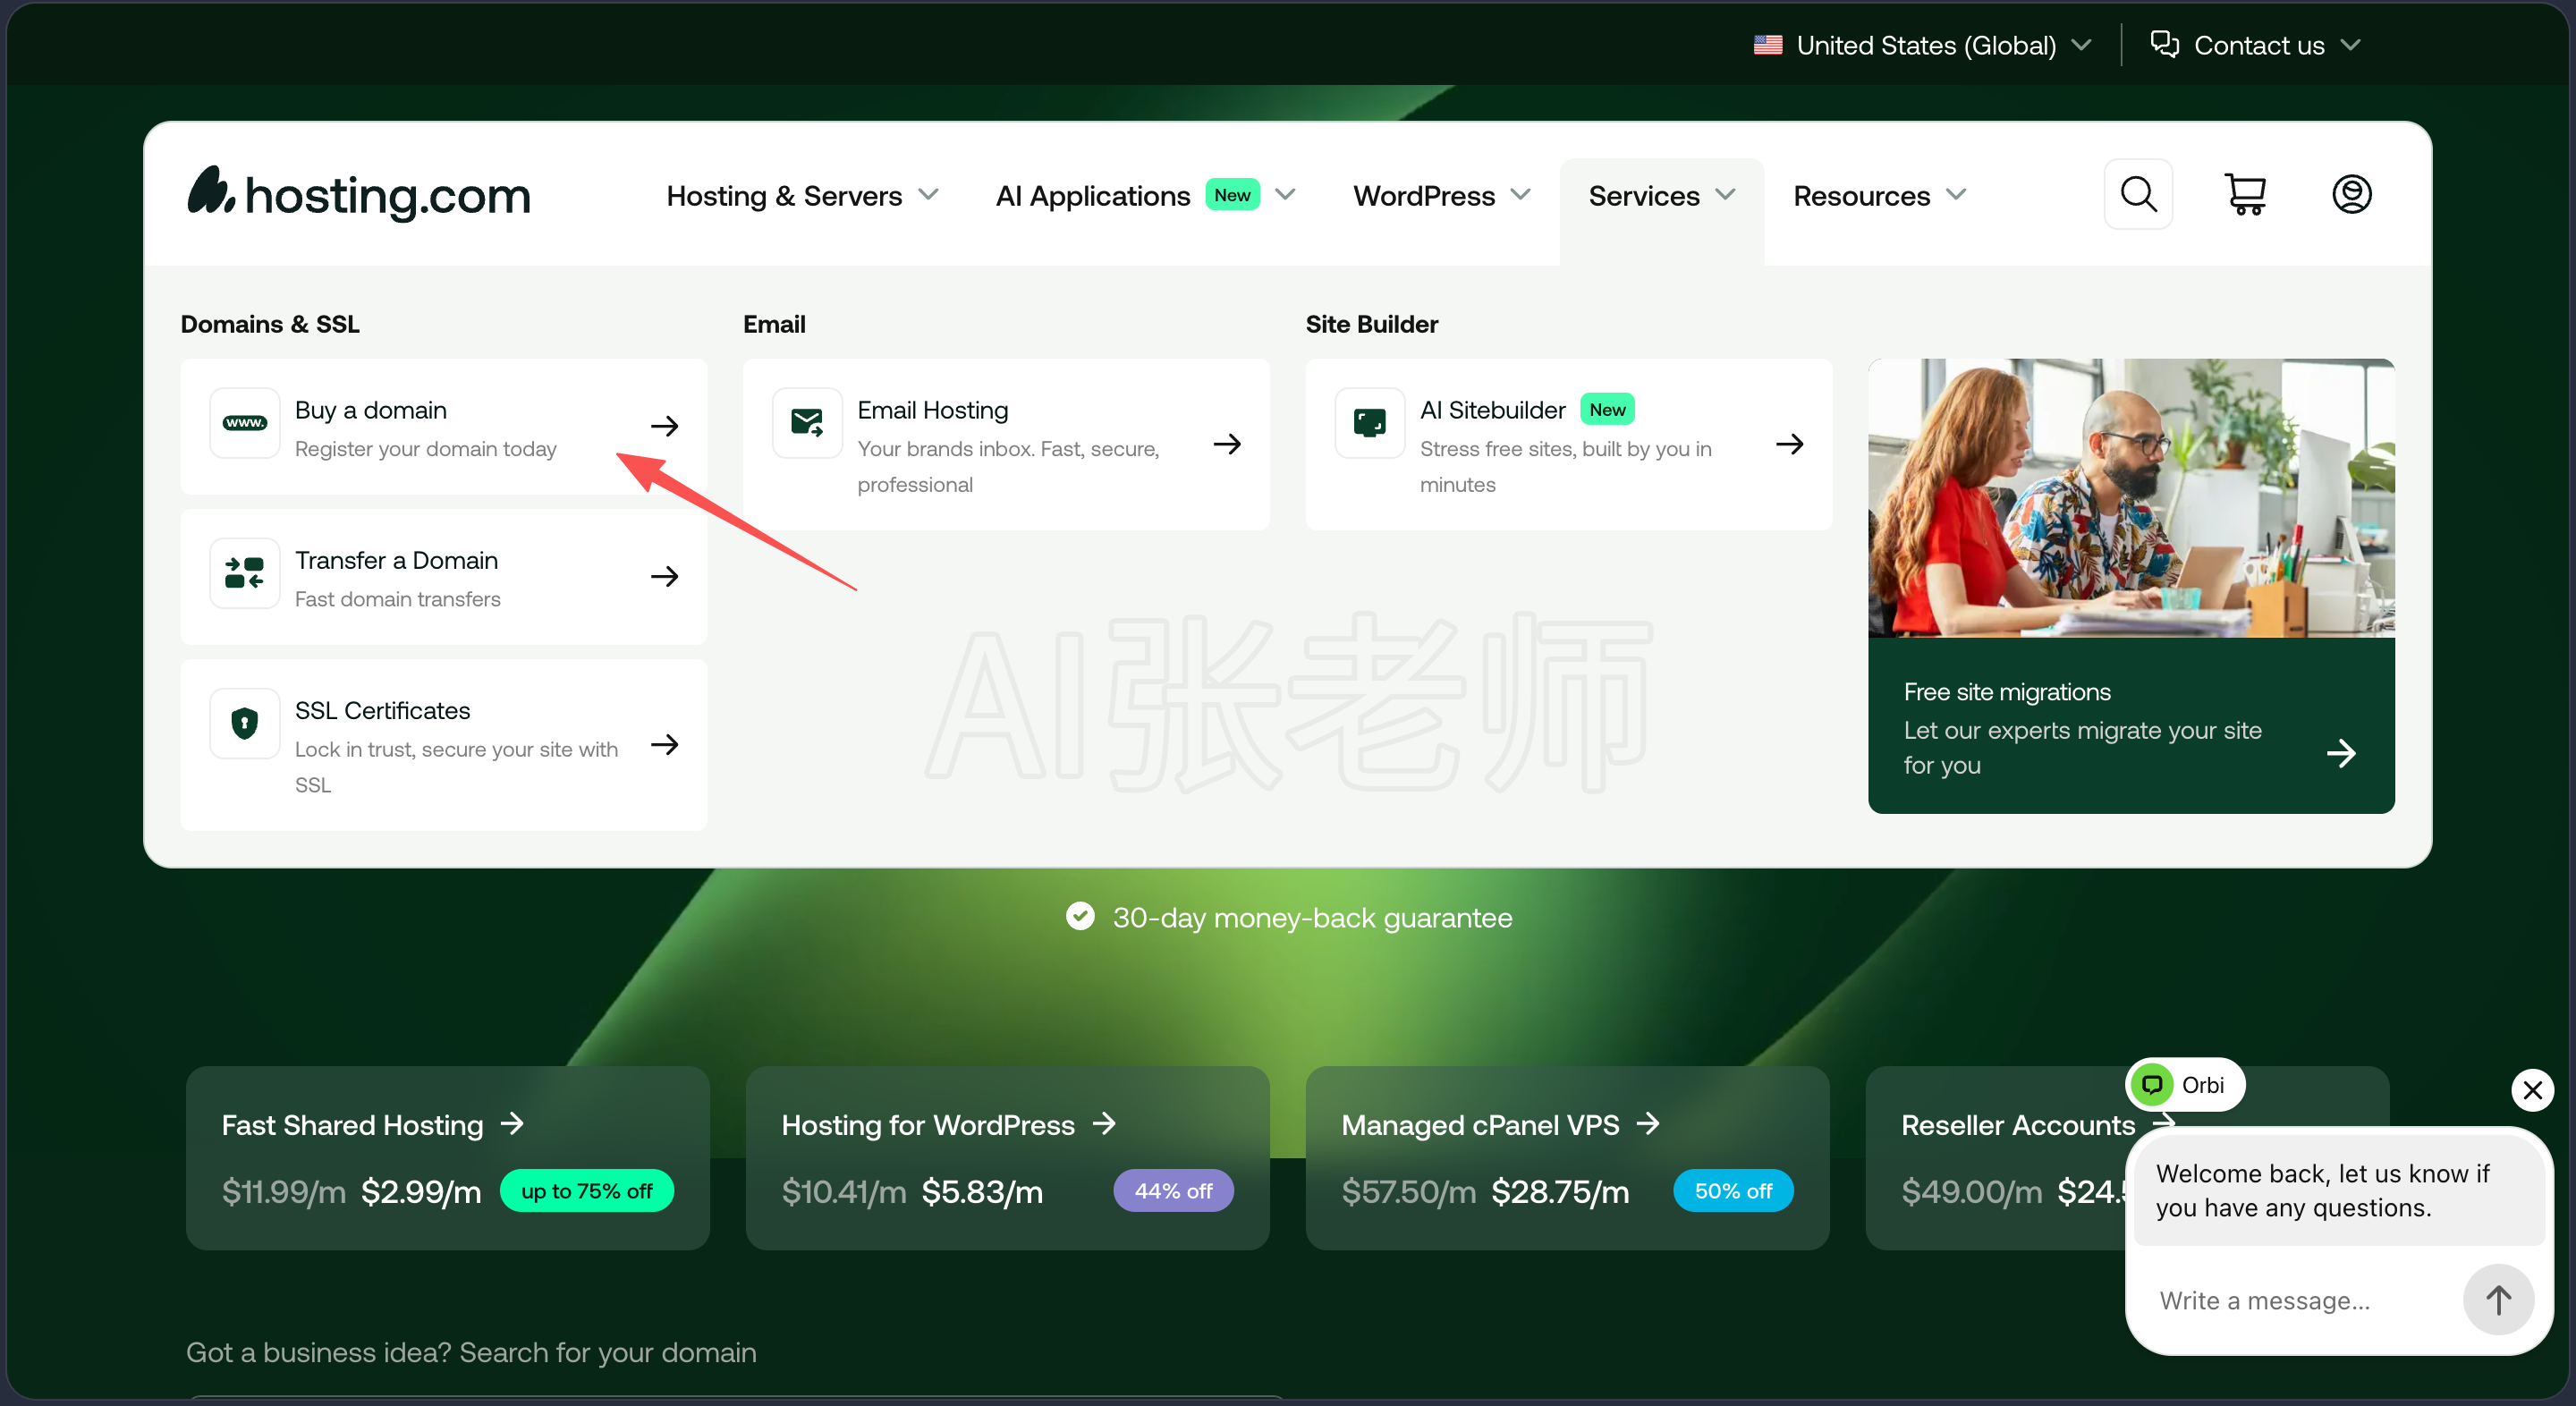Viewport: 2576px width, 1406px height.
Task: Click the shield icon for SSL Certificates
Action: point(245,723)
